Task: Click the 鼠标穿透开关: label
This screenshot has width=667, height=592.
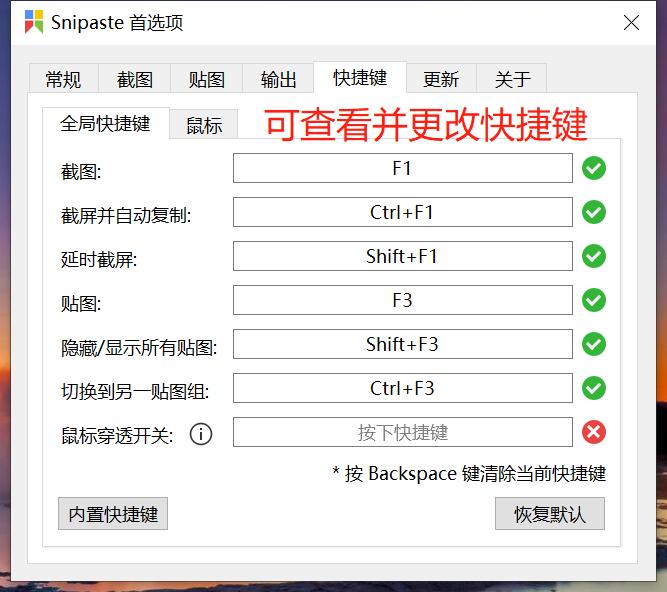Action: click(117, 435)
